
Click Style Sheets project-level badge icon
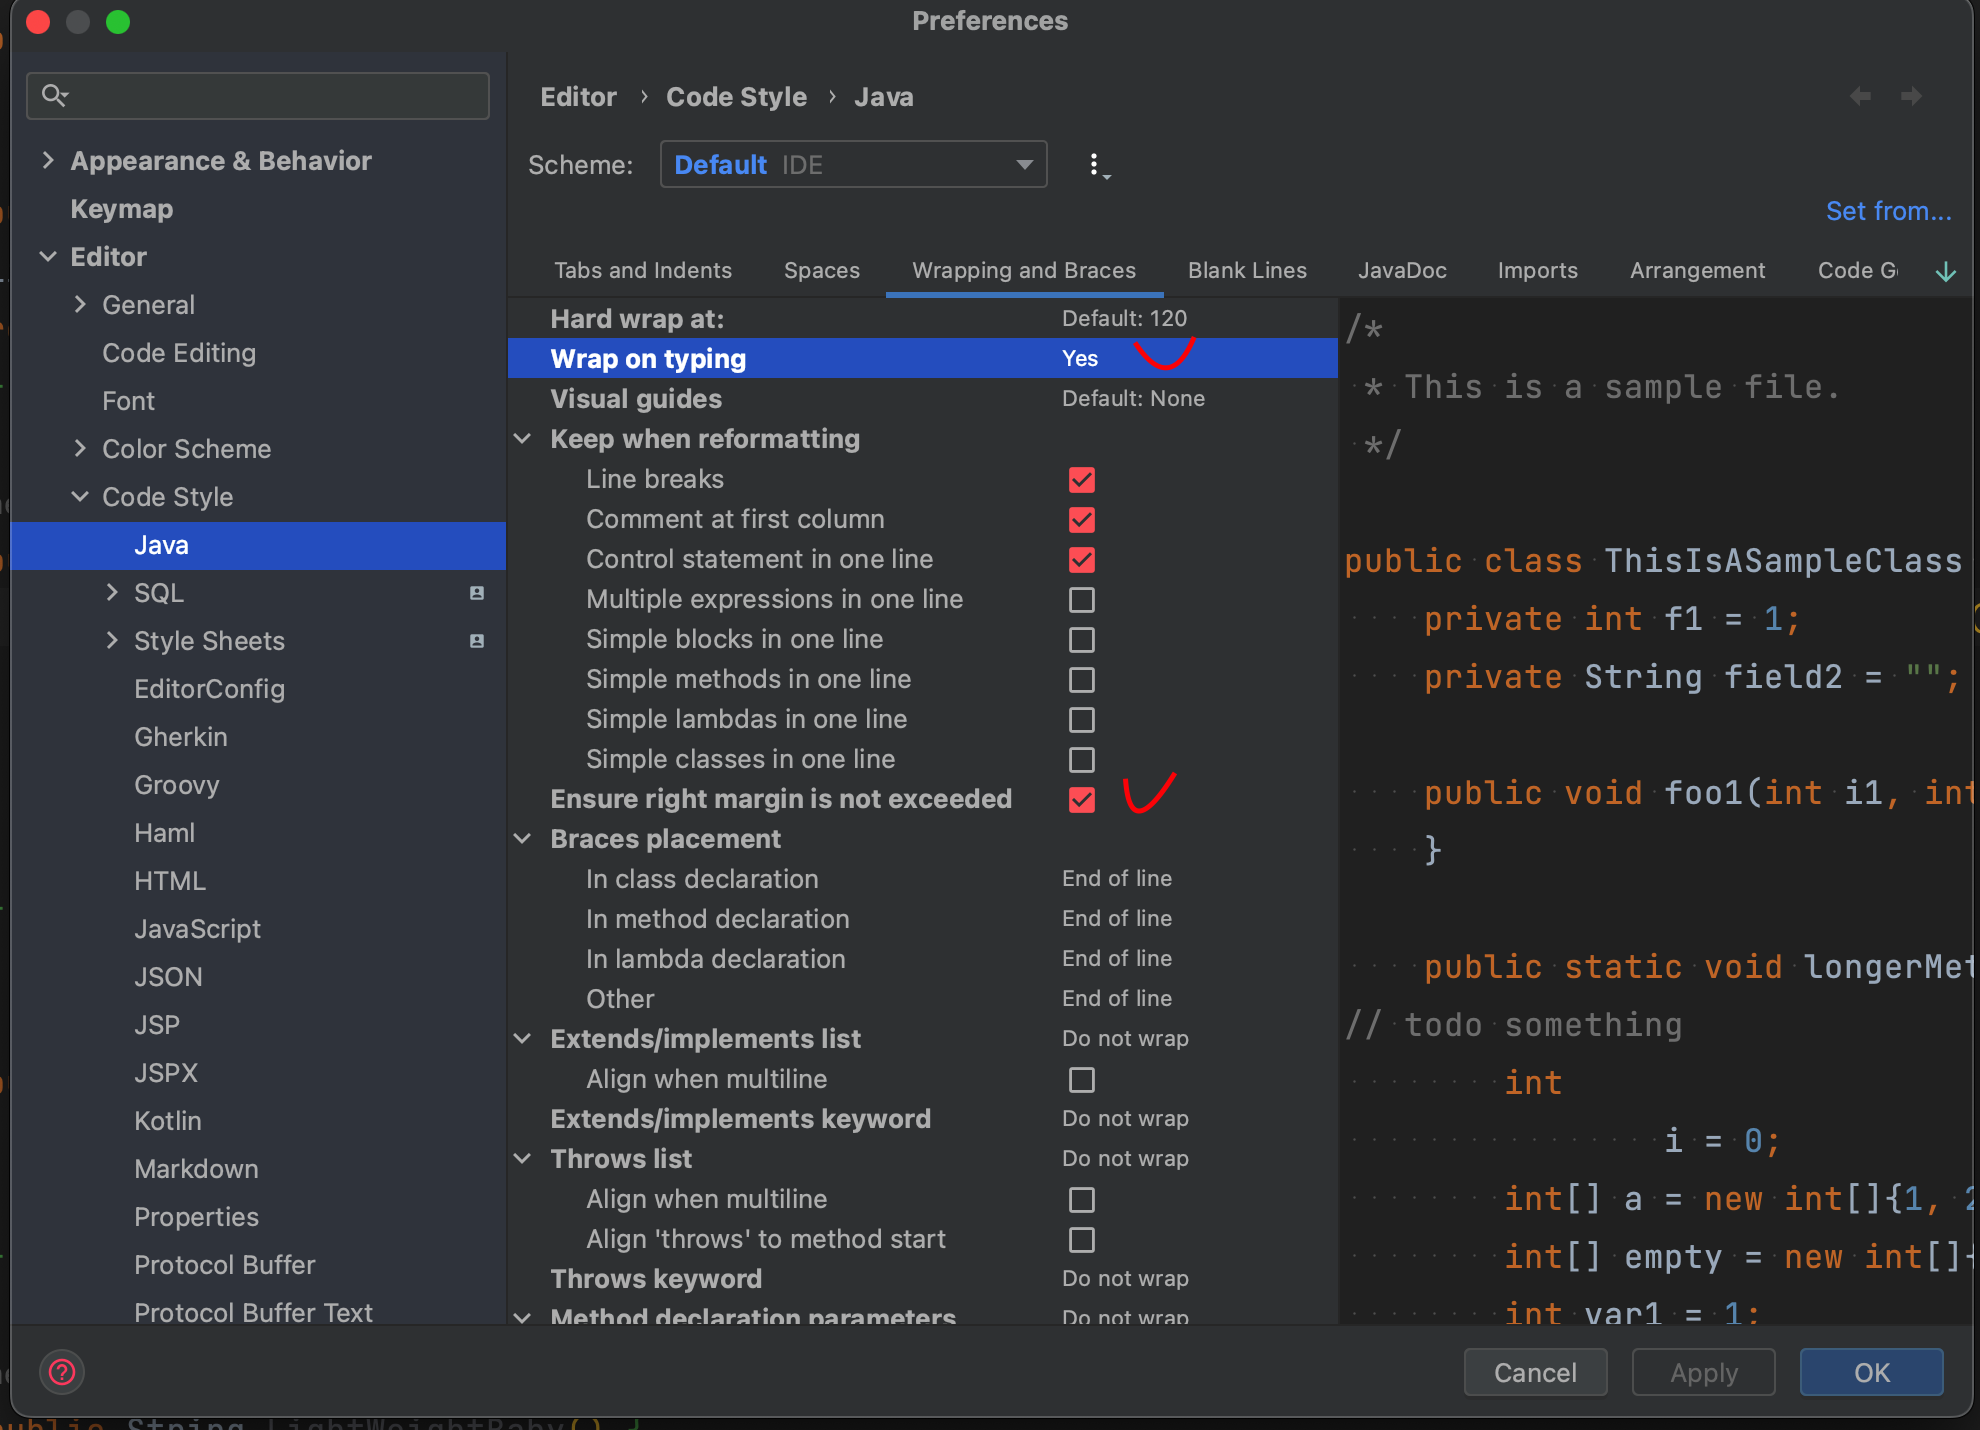(x=477, y=641)
